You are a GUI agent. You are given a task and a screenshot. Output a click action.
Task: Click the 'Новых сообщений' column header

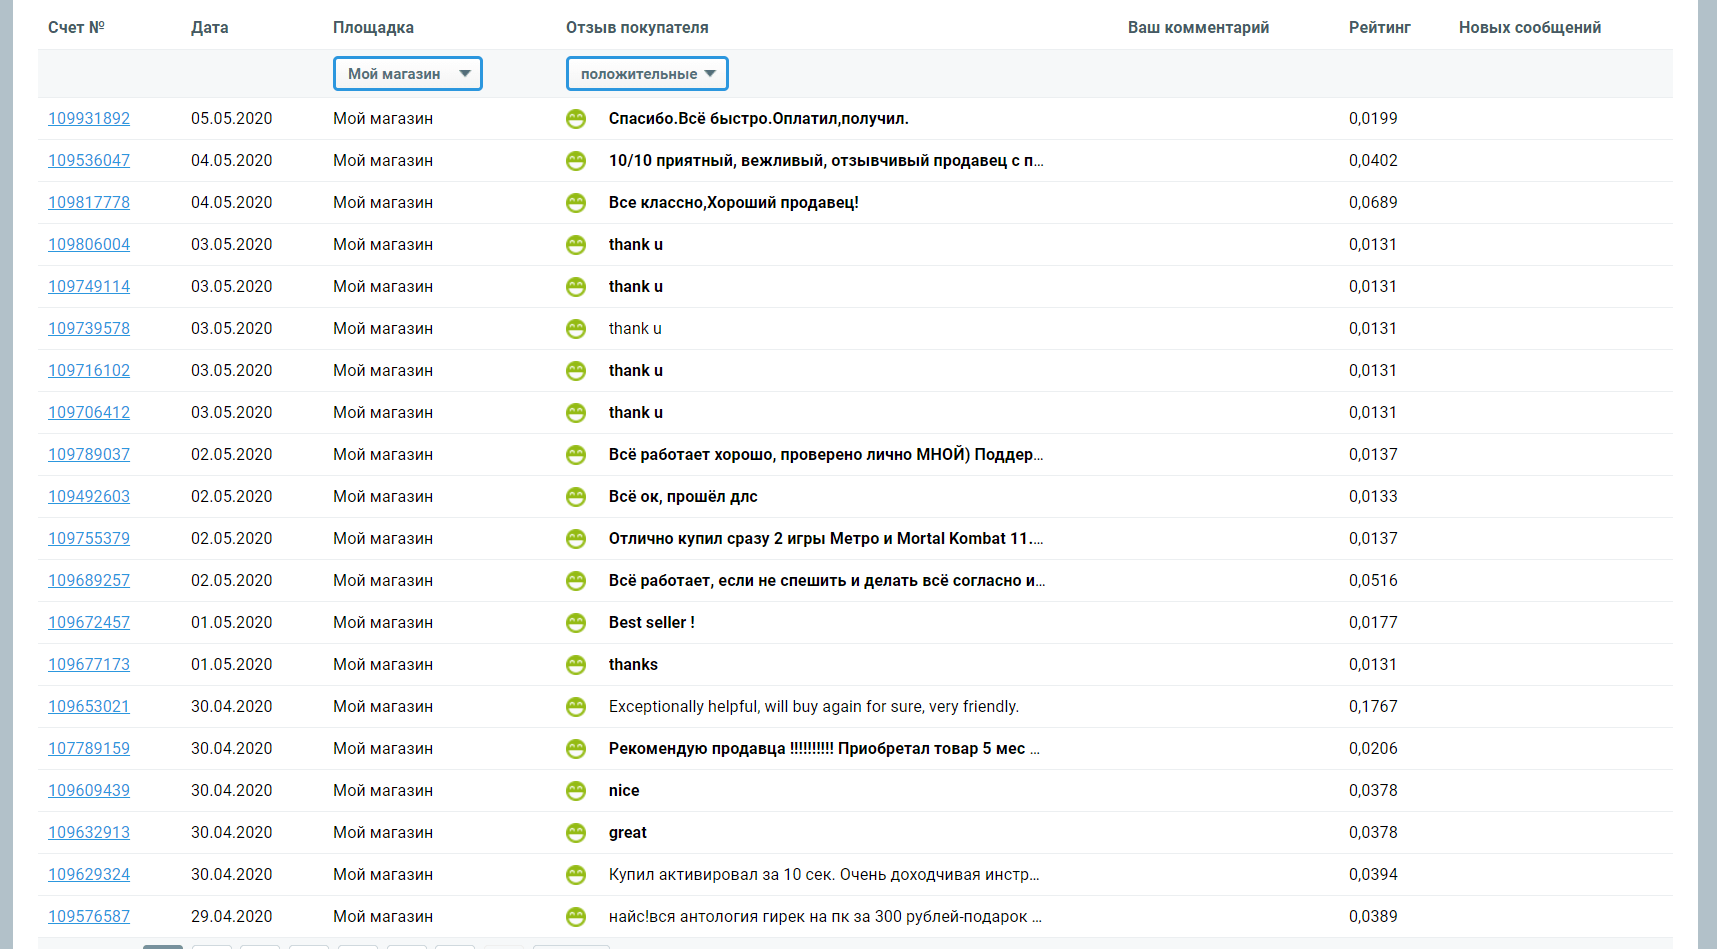(x=1529, y=28)
